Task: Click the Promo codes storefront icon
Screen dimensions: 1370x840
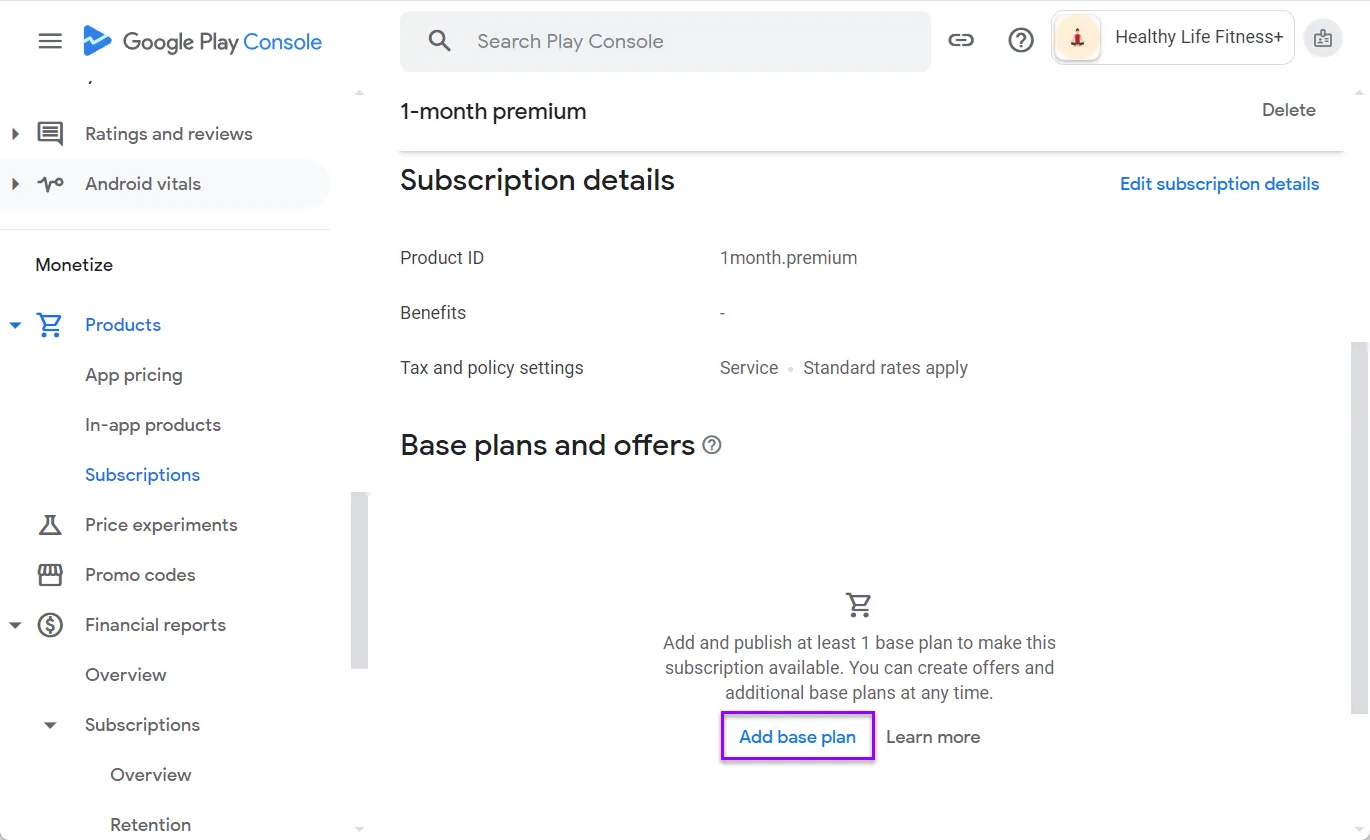Action: point(48,574)
